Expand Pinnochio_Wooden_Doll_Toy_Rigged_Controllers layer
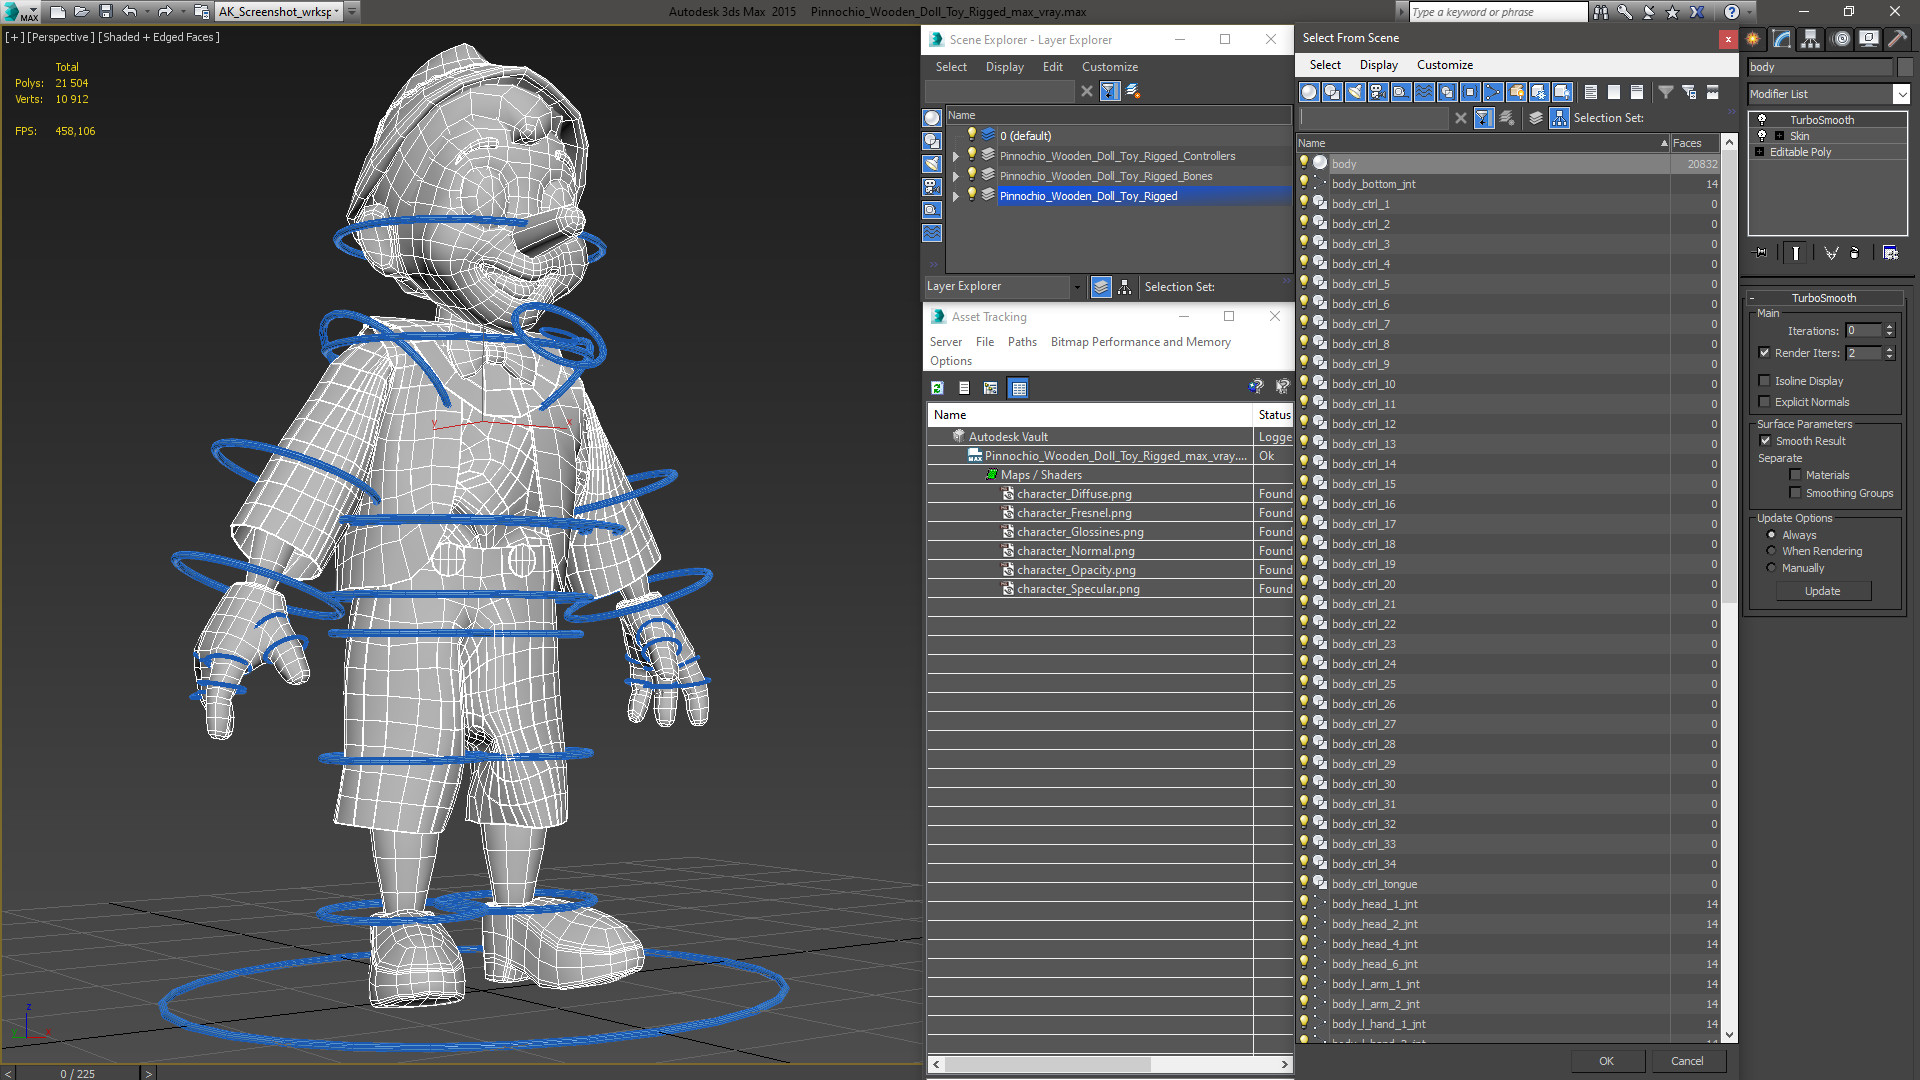The height and width of the screenshot is (1080, 1920). [x=956, y=156]
